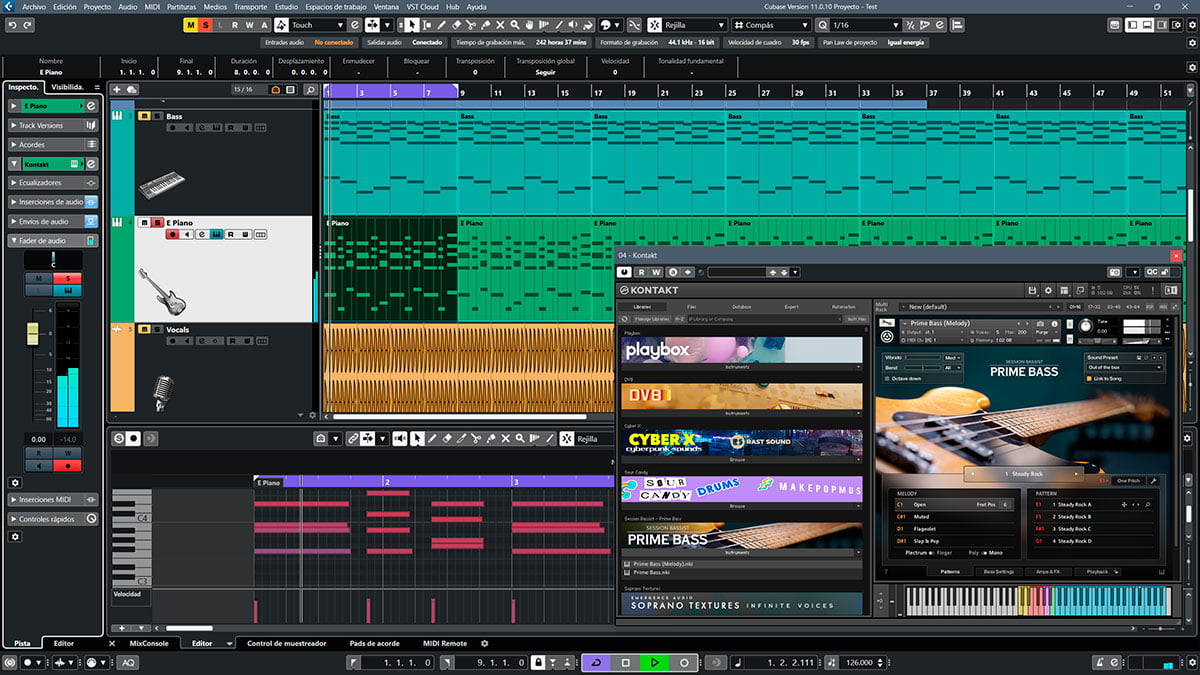Click the metronome click icon in transport

pos(1101,662)
